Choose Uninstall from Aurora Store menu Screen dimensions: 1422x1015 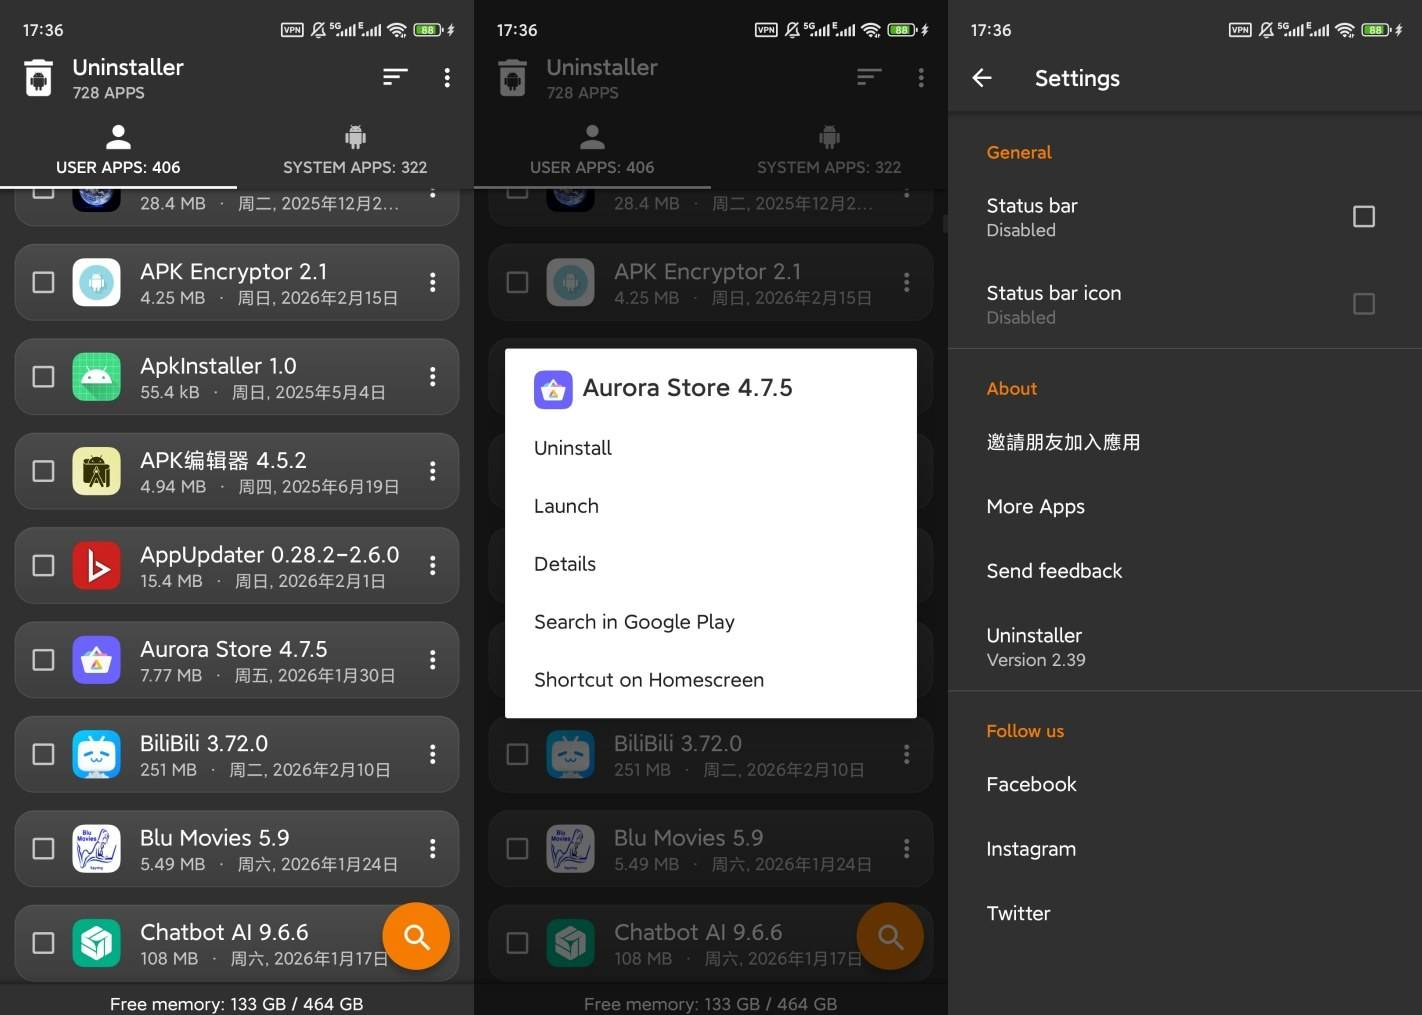tap(573, 448)
